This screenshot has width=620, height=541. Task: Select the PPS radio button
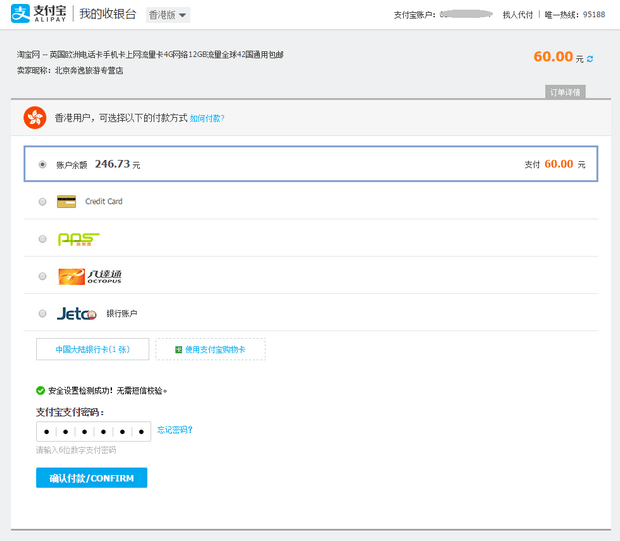(42, 239)
